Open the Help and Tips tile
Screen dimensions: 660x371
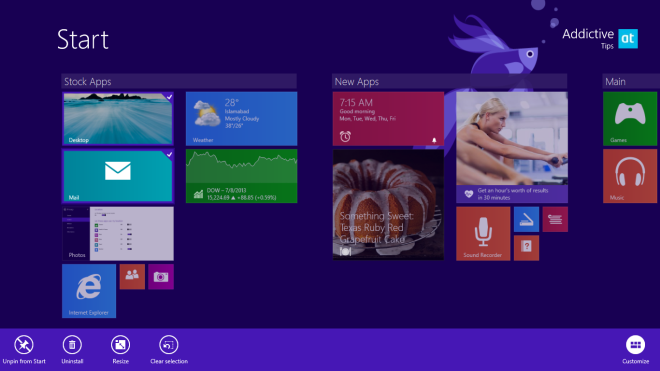pos(526,248)
